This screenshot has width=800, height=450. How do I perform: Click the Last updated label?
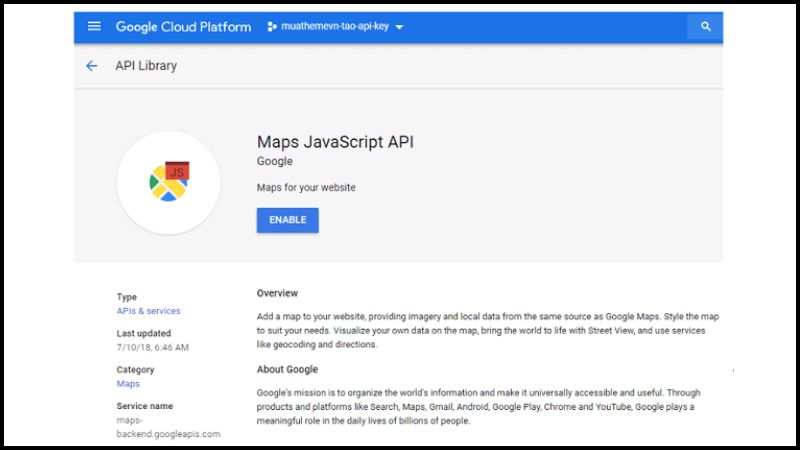tap(143, 333)
